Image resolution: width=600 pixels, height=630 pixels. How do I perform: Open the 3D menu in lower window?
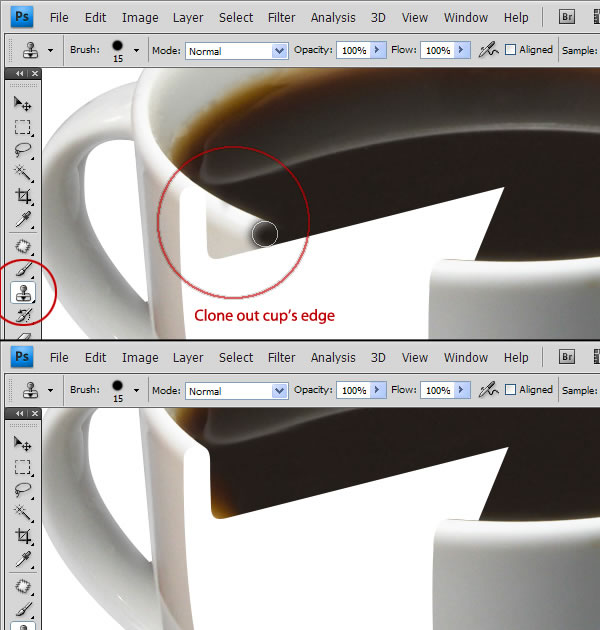click(x=378, y=358)
